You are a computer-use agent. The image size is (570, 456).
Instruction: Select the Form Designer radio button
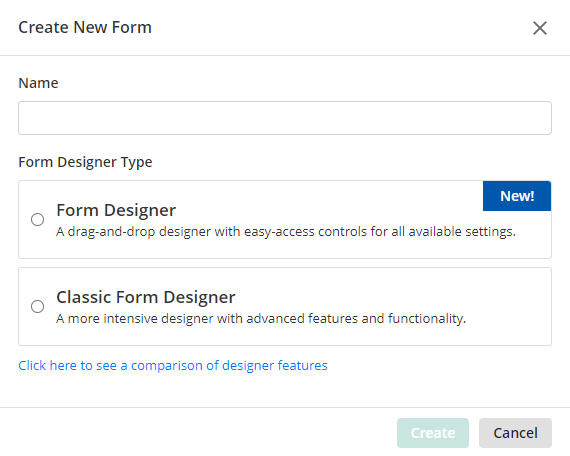(x=37, y=220)
